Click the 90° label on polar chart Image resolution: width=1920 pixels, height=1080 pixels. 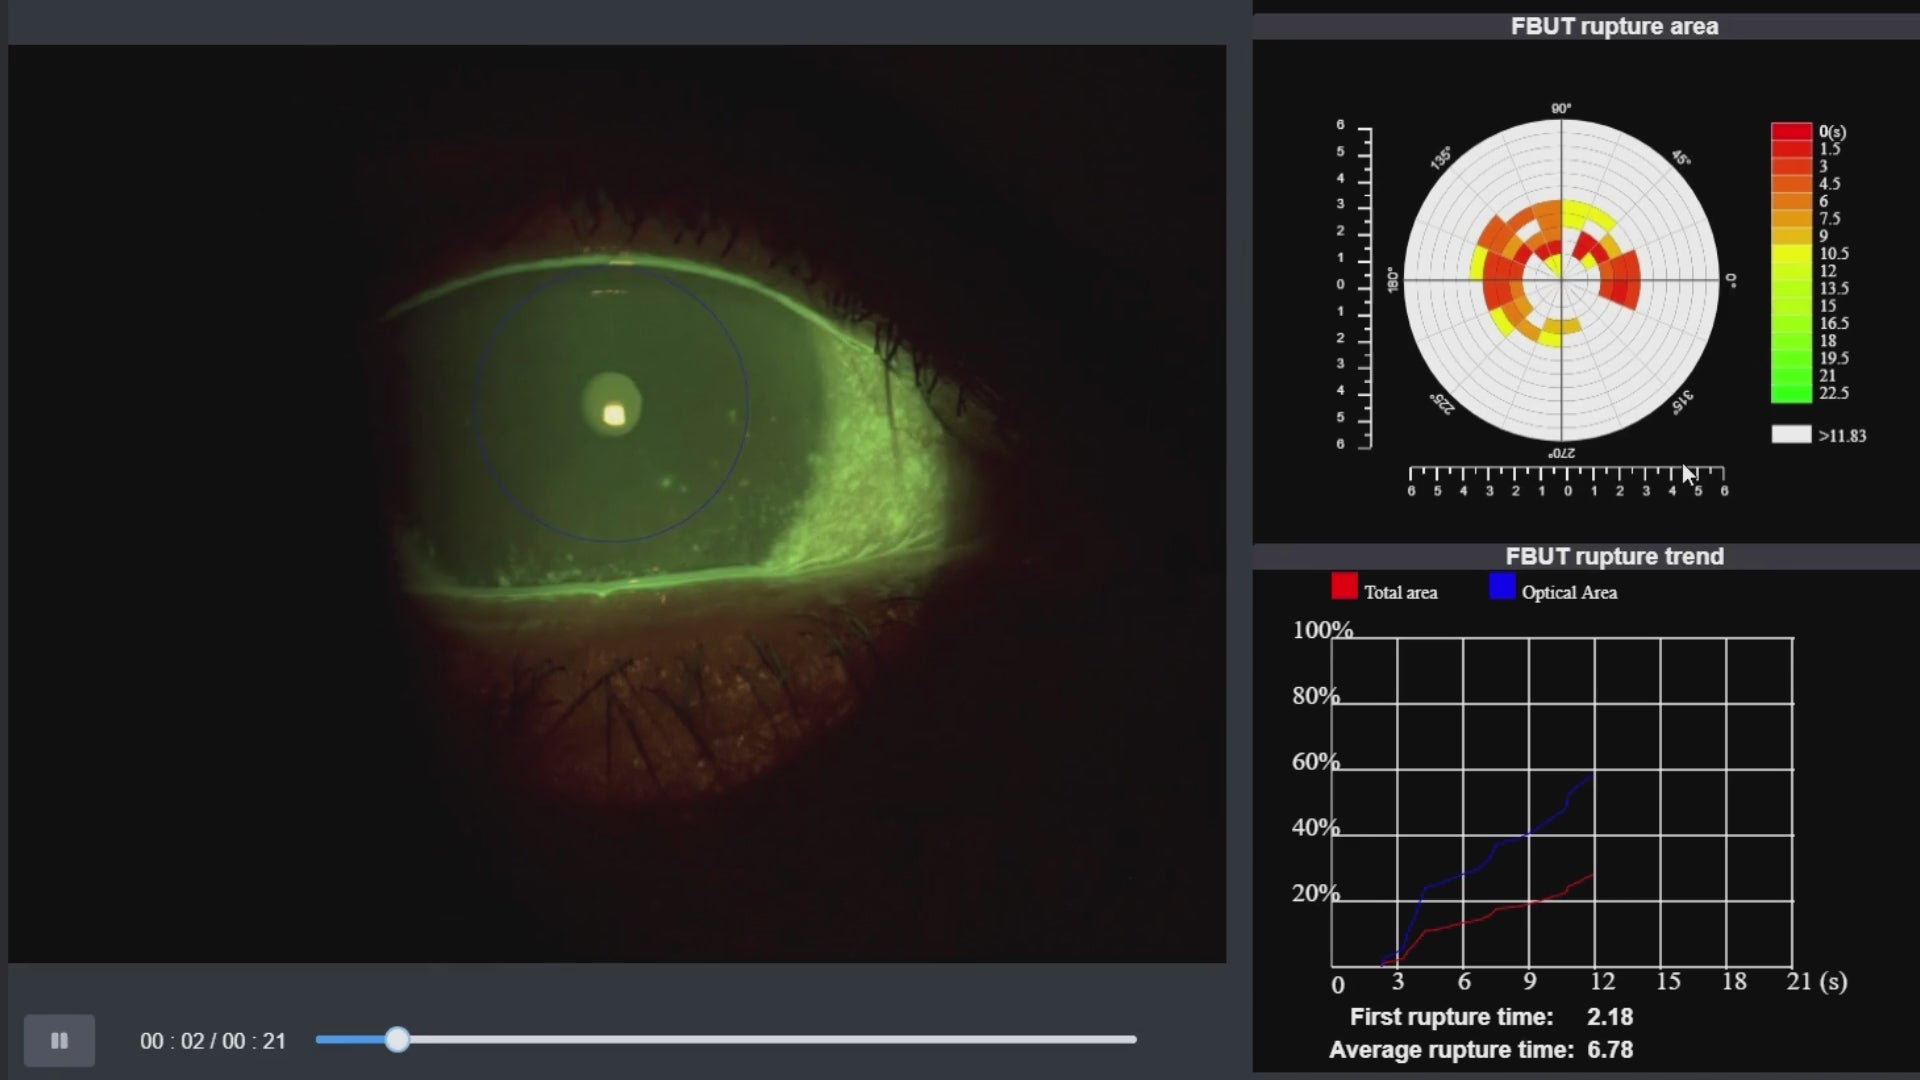[x=1561, y=108]
